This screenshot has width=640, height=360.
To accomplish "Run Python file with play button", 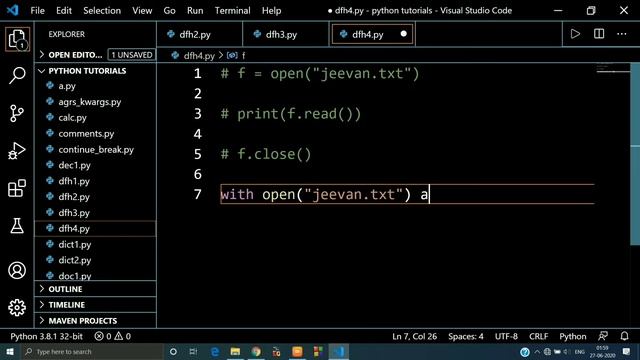I will (575, 34).
